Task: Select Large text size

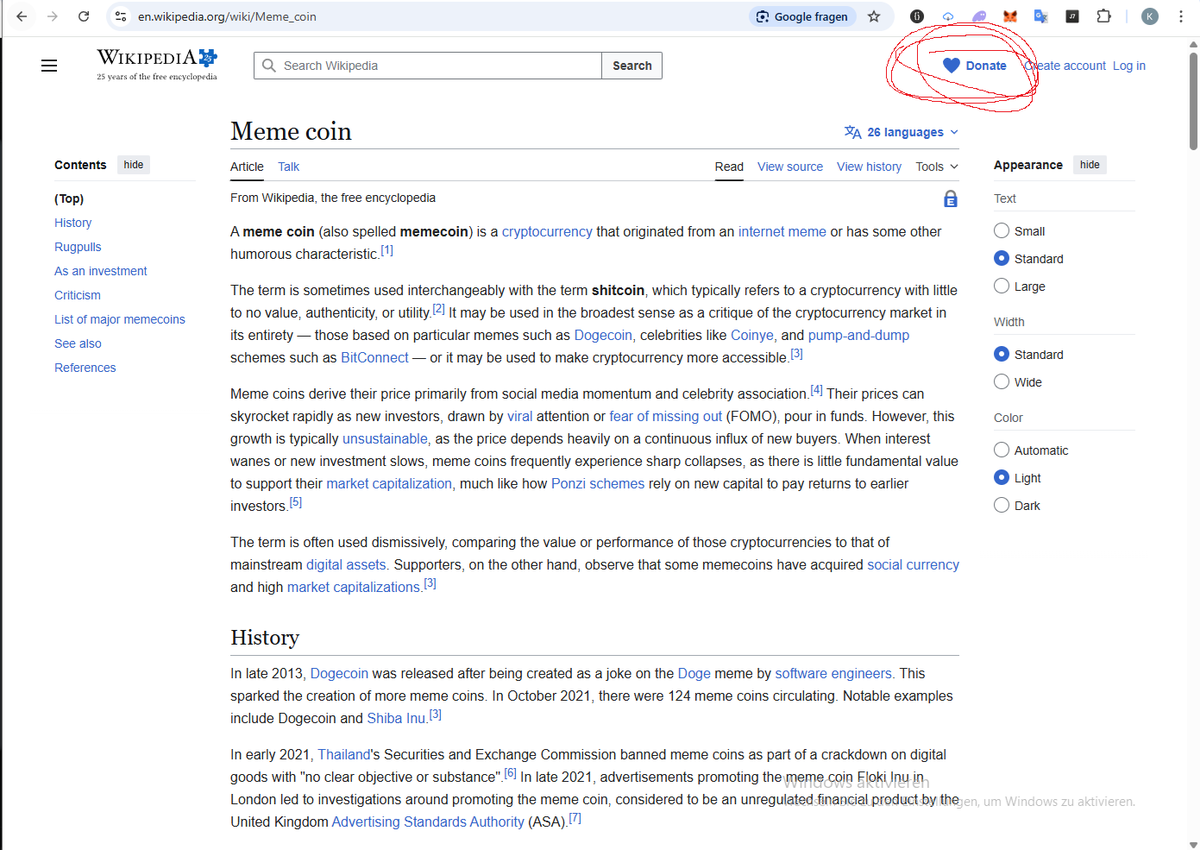Action: click(x=1001, y=286)
